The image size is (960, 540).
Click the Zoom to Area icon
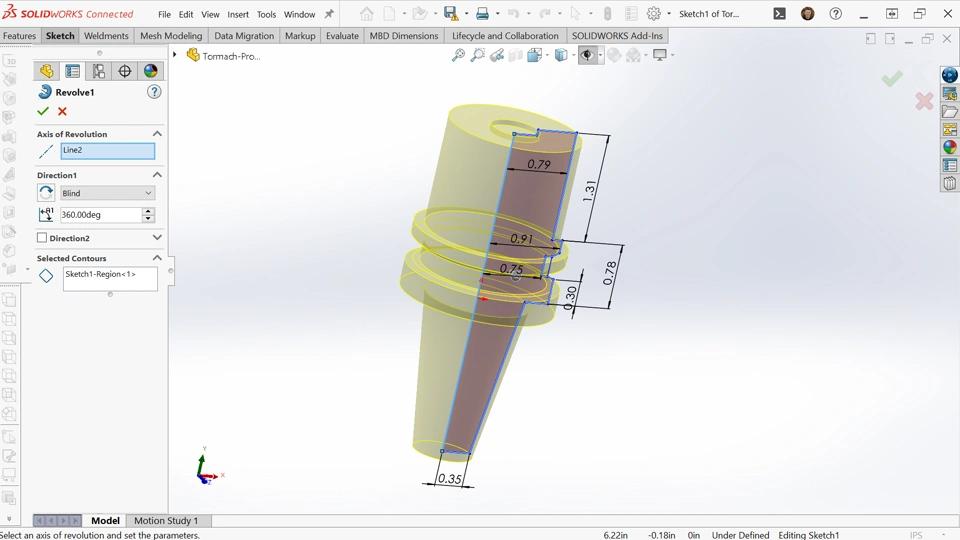click(477, 56)
